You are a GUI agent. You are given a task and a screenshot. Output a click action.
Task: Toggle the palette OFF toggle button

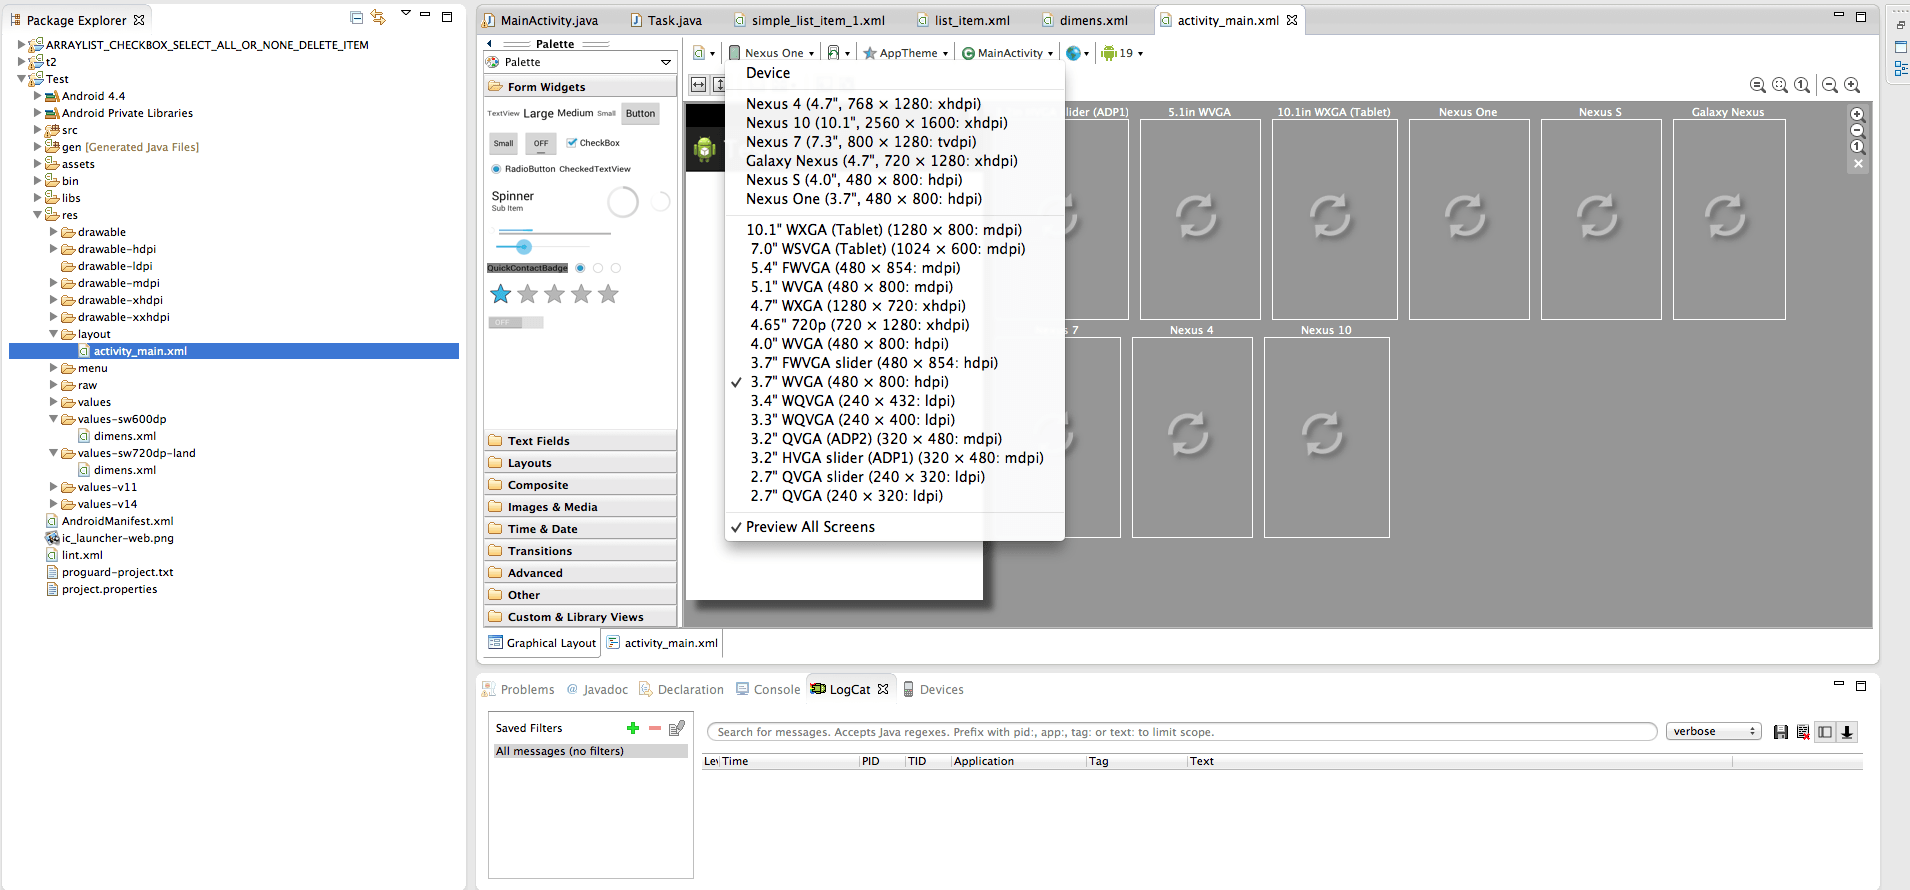541,143
